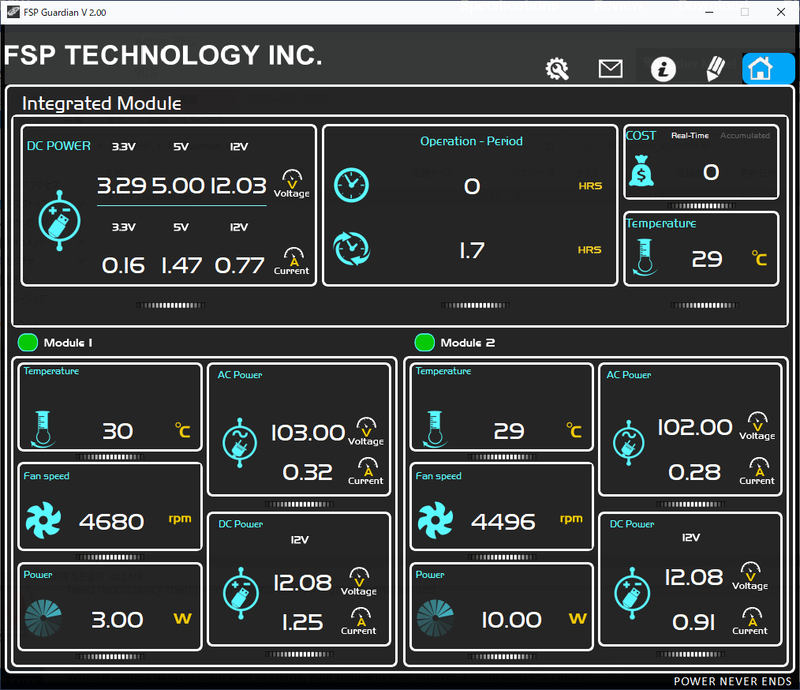
Task: Click the level bar below Module 1 Fan speed
Action: click(x=110, y=557)
